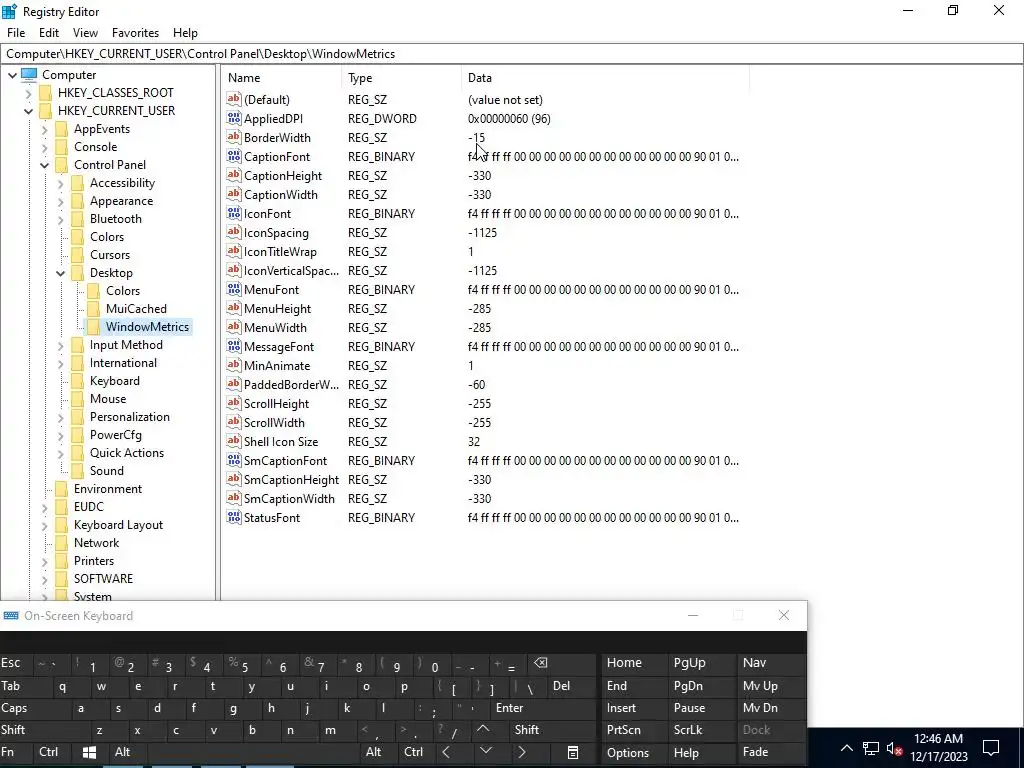Viewport: 1024px width, 768px height.
Task: Click the HKEY_CLASSES_ROOT folder icon
Action: (x=45, y=93)
